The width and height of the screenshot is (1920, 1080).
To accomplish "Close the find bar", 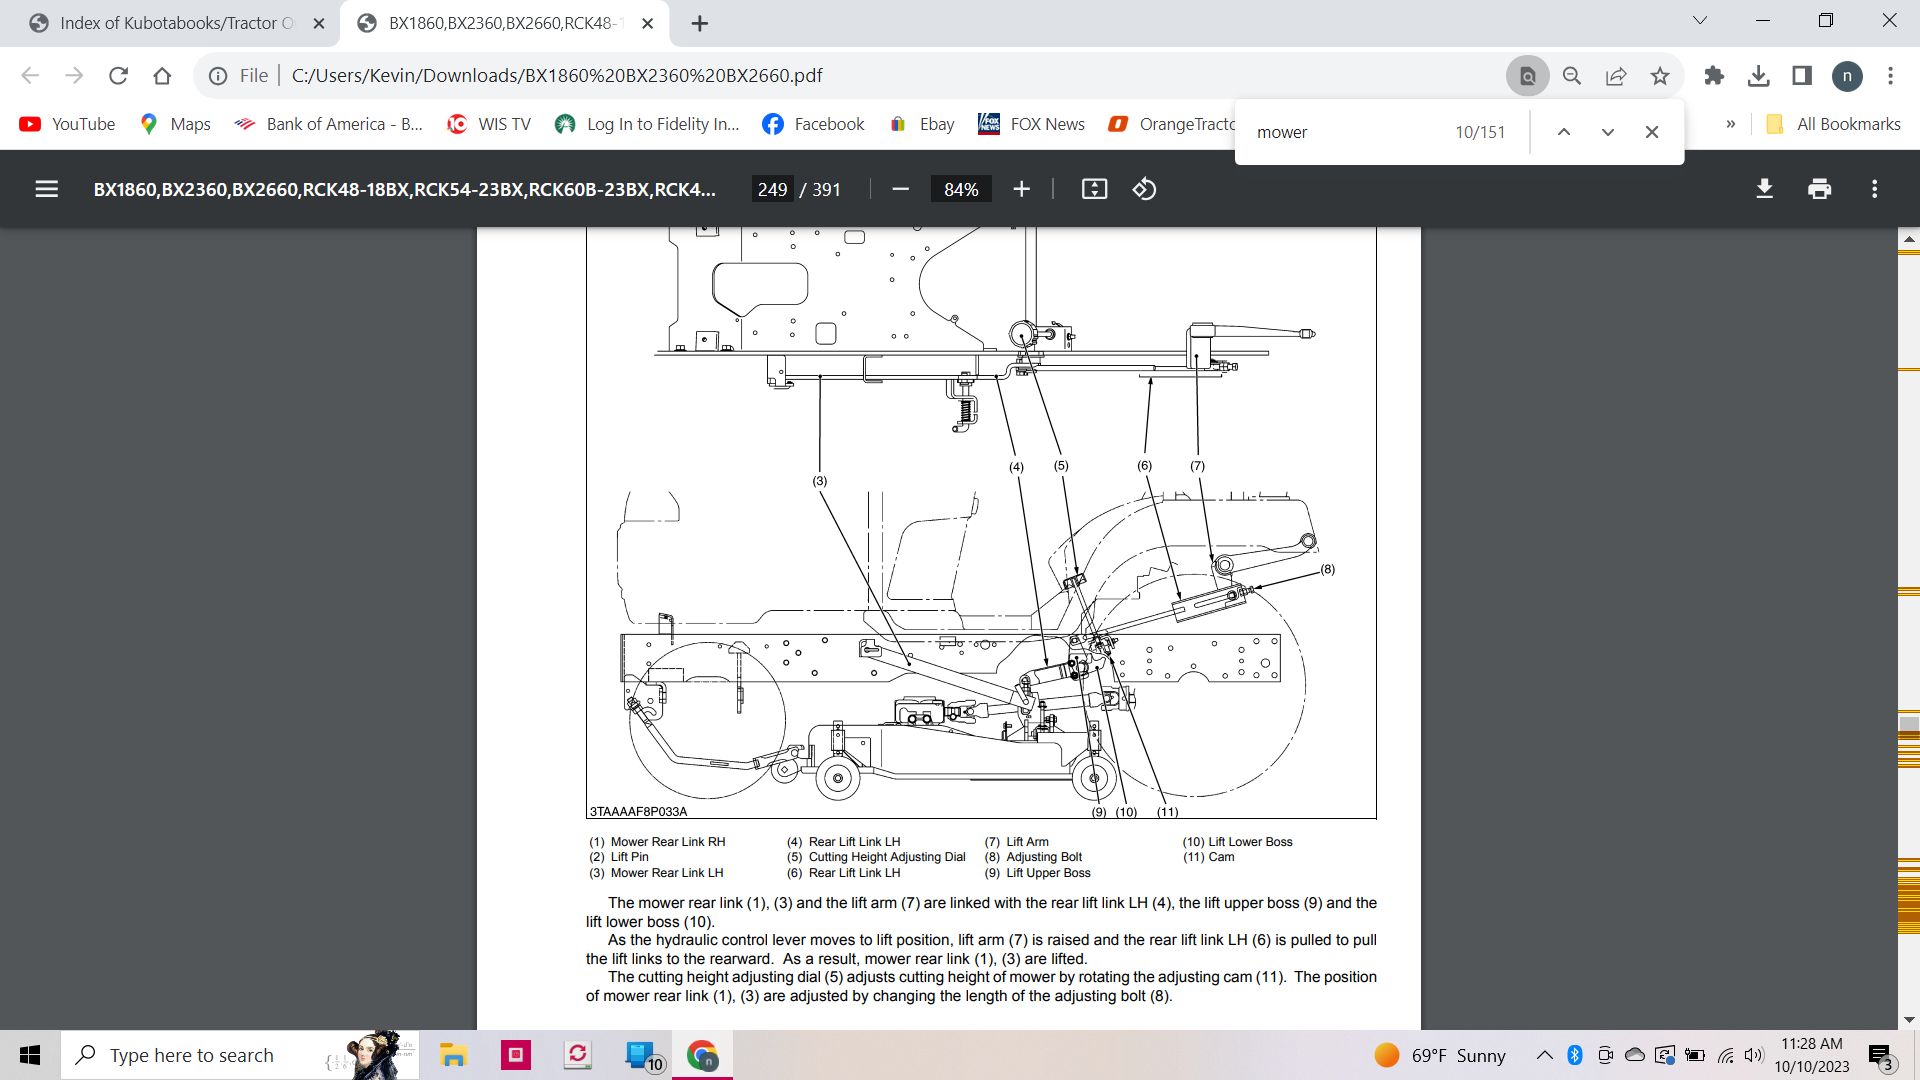I will [1651, 132].
